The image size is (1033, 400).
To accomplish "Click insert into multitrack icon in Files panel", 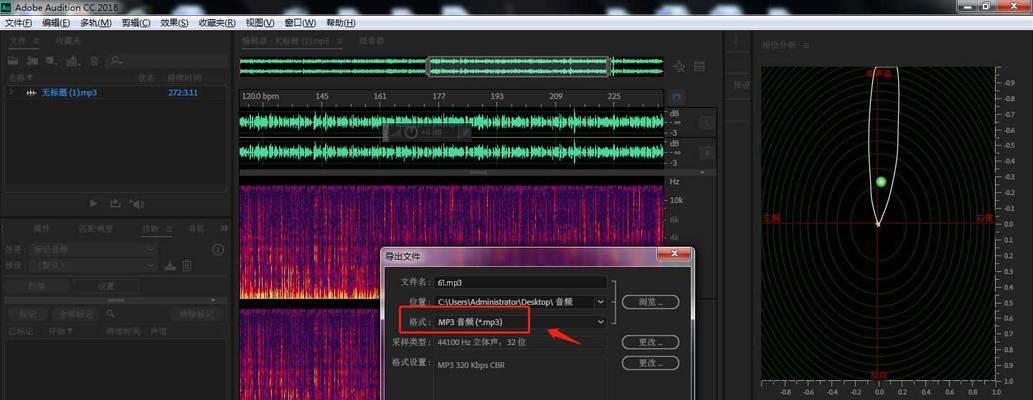I will point(73,61).
